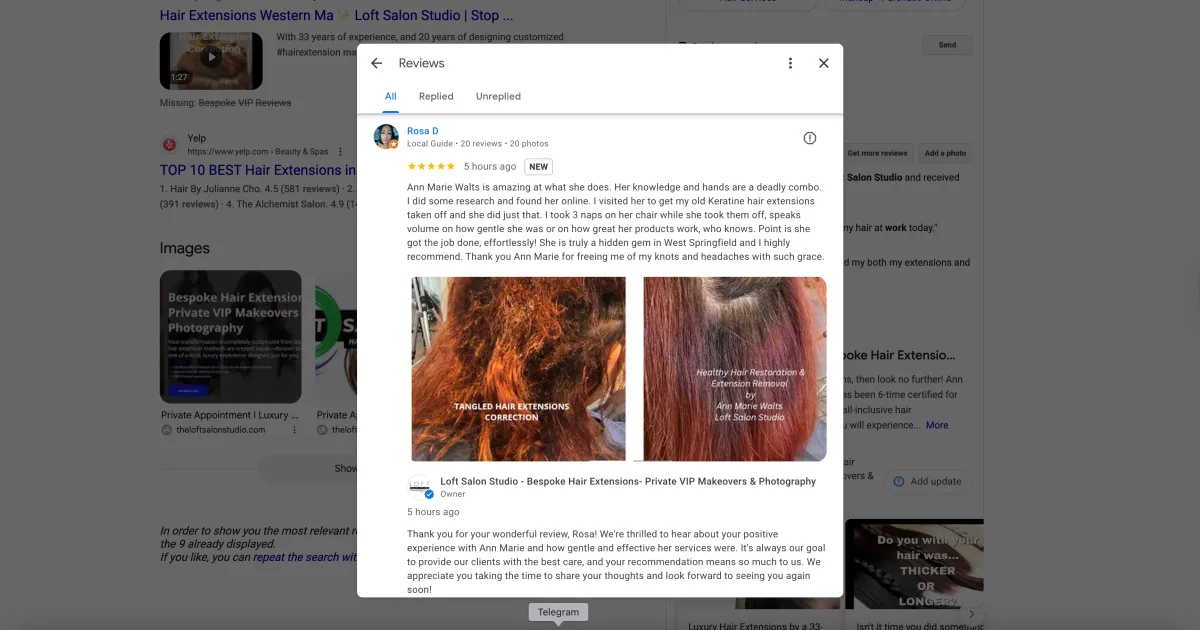Screen dimensions: 1200x630
Task: Open the tangled hair extensions correction photo
Action: point(518,369)
